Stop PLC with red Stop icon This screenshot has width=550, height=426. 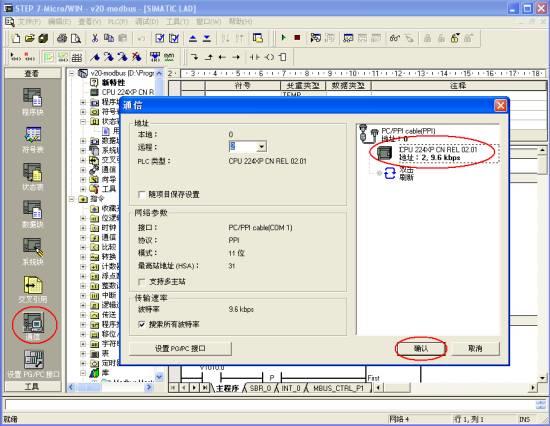pyautogui.click(x=297, y=38)
